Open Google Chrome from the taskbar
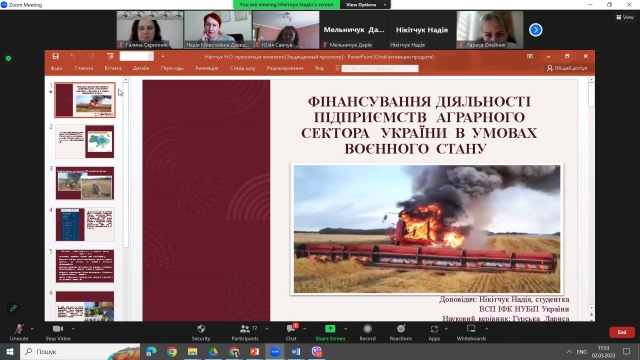 tap(172, 351)
